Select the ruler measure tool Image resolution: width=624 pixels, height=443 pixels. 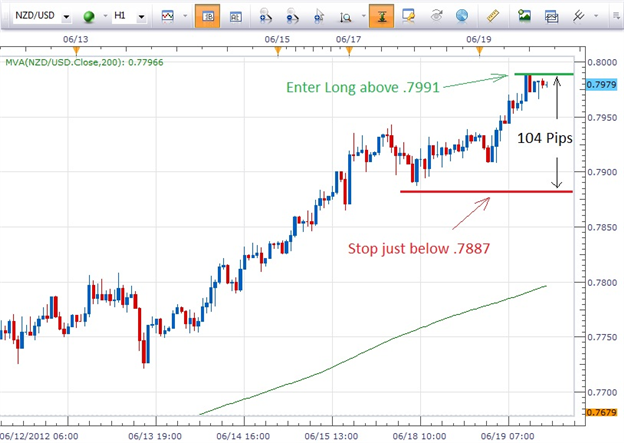click(493, 16)
